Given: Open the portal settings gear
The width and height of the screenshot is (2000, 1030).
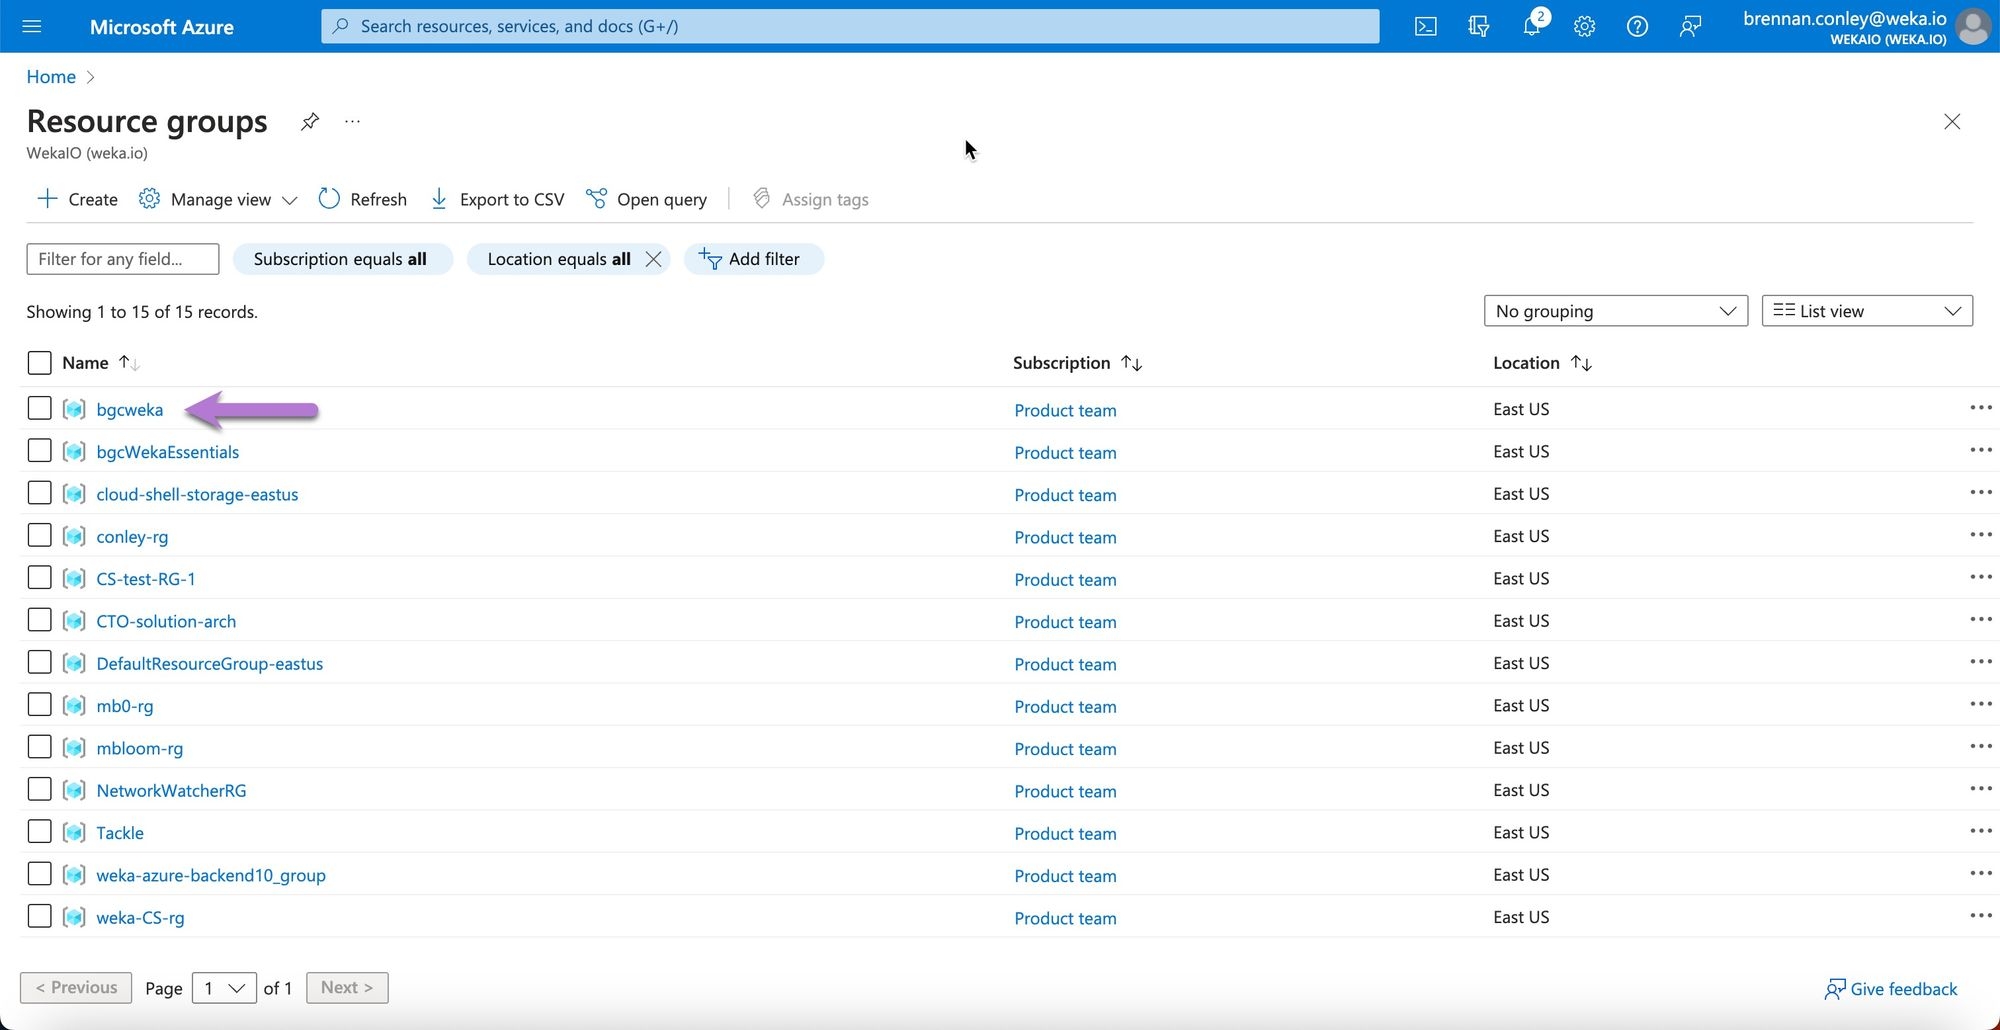Looking at the screenshot, I should click(1584, 27).
